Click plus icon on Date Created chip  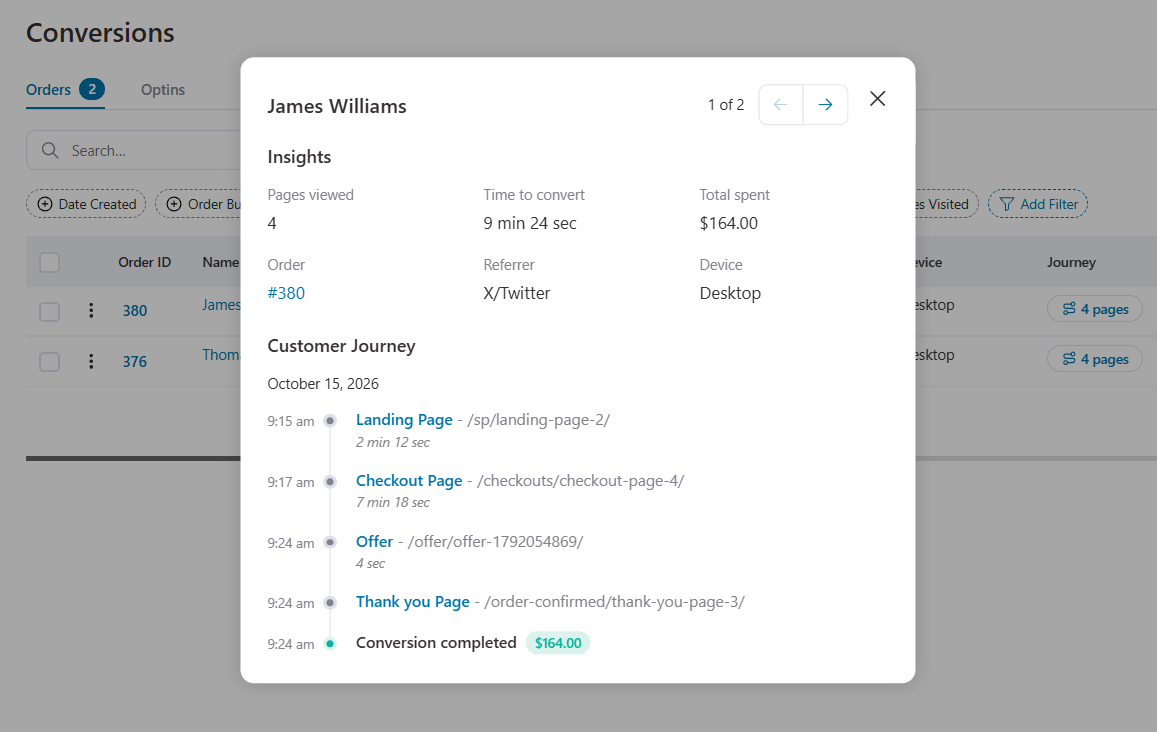coord(45,204)
